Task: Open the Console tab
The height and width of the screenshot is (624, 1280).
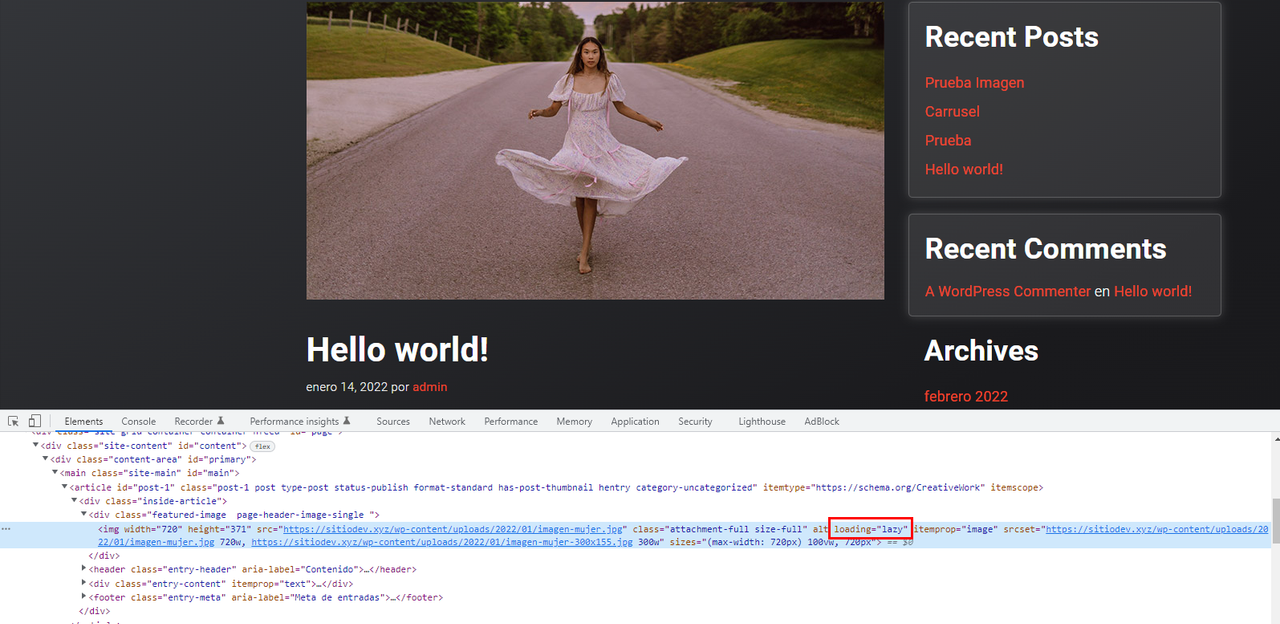Action: coord(139,421)
